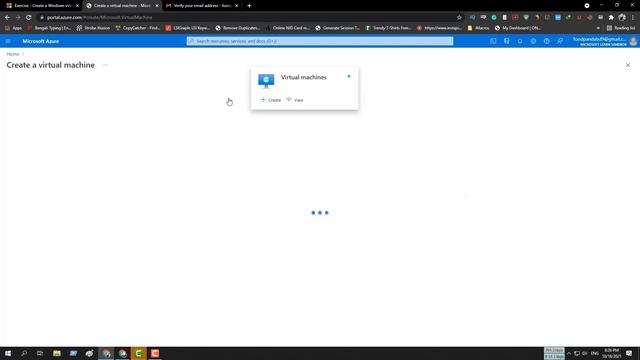
Task: Close the Create a virtual machine blade
Action: pos(628,65)
